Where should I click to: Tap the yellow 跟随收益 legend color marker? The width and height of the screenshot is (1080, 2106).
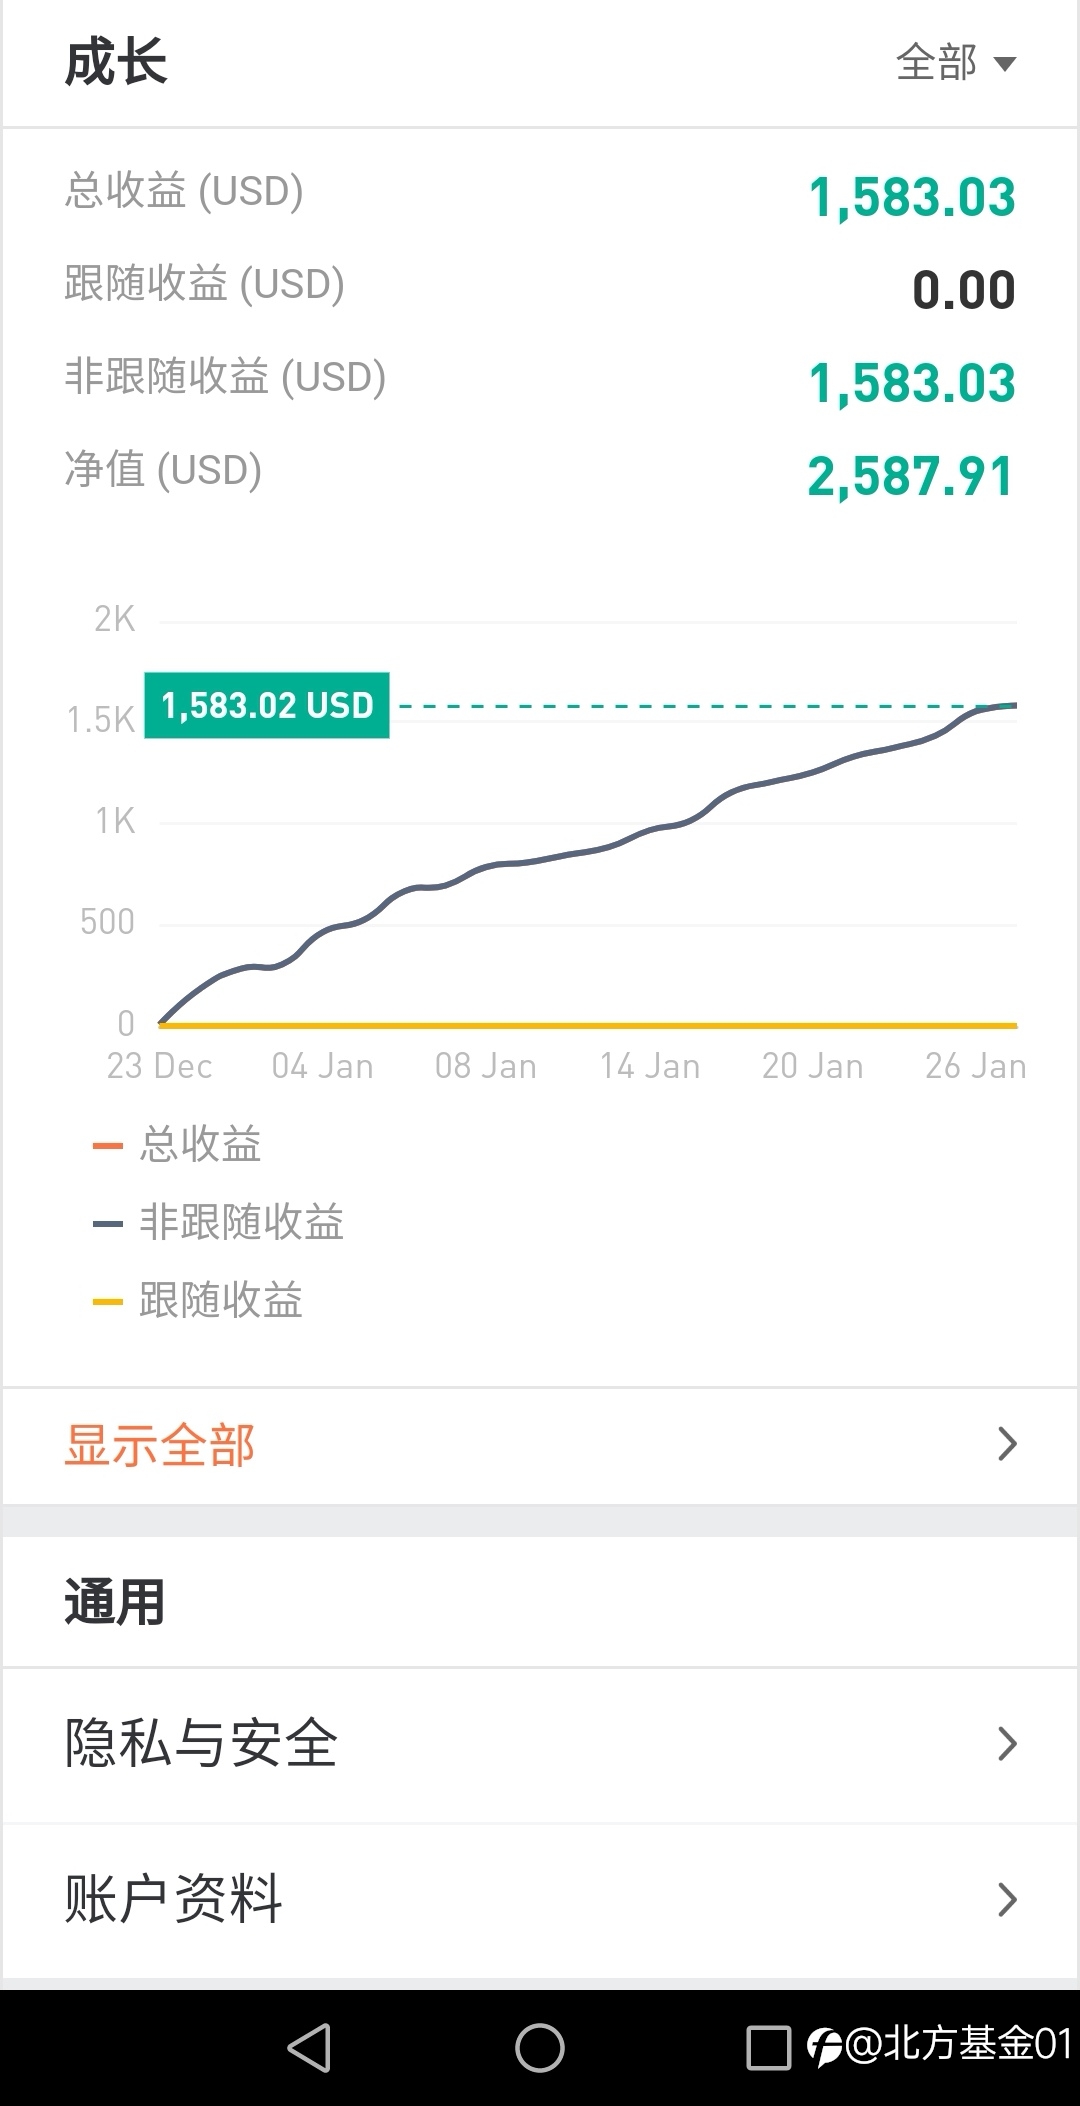[x=107, y=1302]
